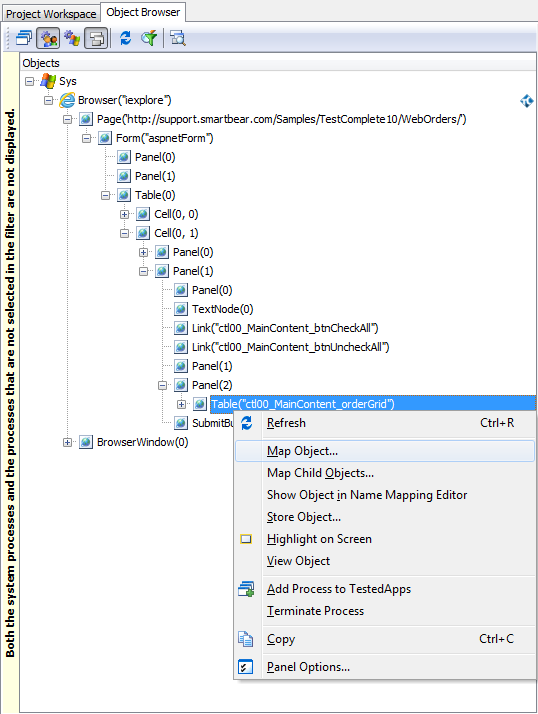This screenshot has height=714, width=538.
Task: Select Highlight on Screen menu item
Action: tap(385, 539)
